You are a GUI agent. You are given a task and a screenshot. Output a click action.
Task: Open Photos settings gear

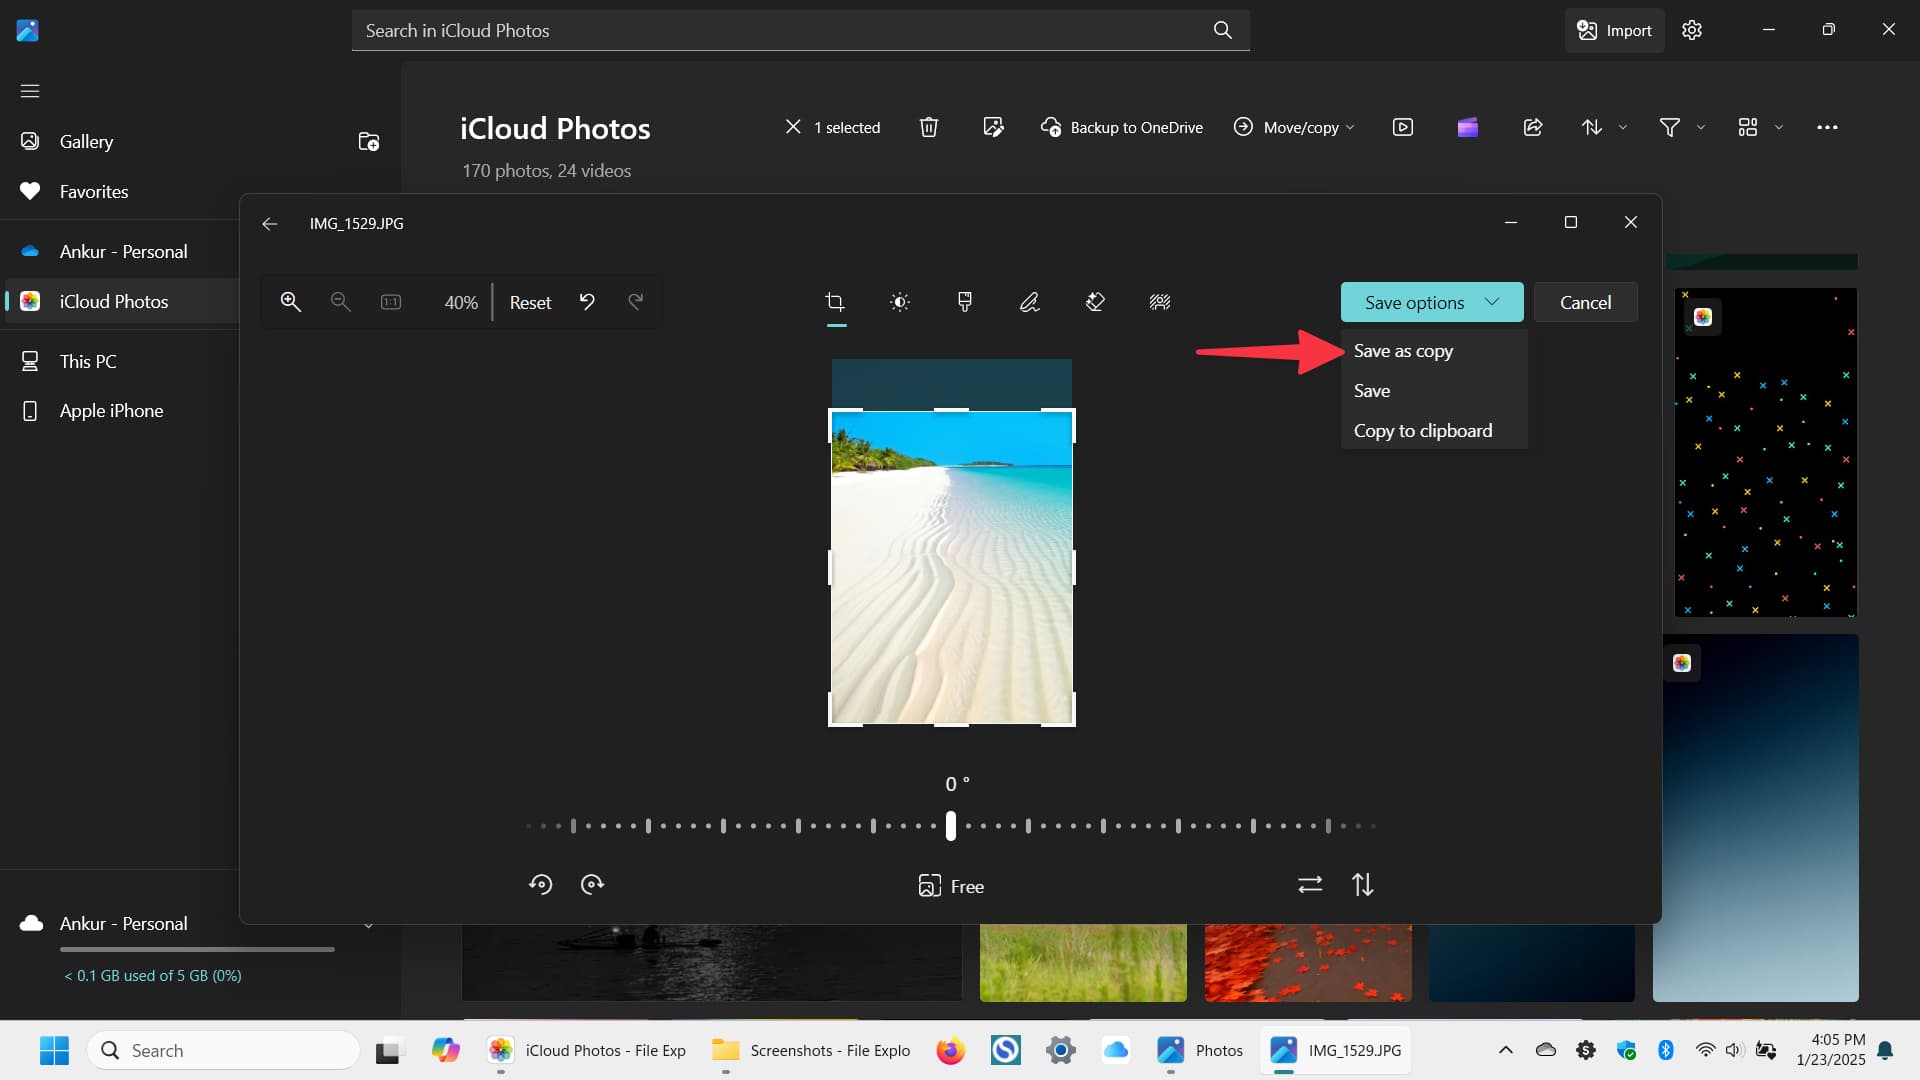(x=1692, y=30)
